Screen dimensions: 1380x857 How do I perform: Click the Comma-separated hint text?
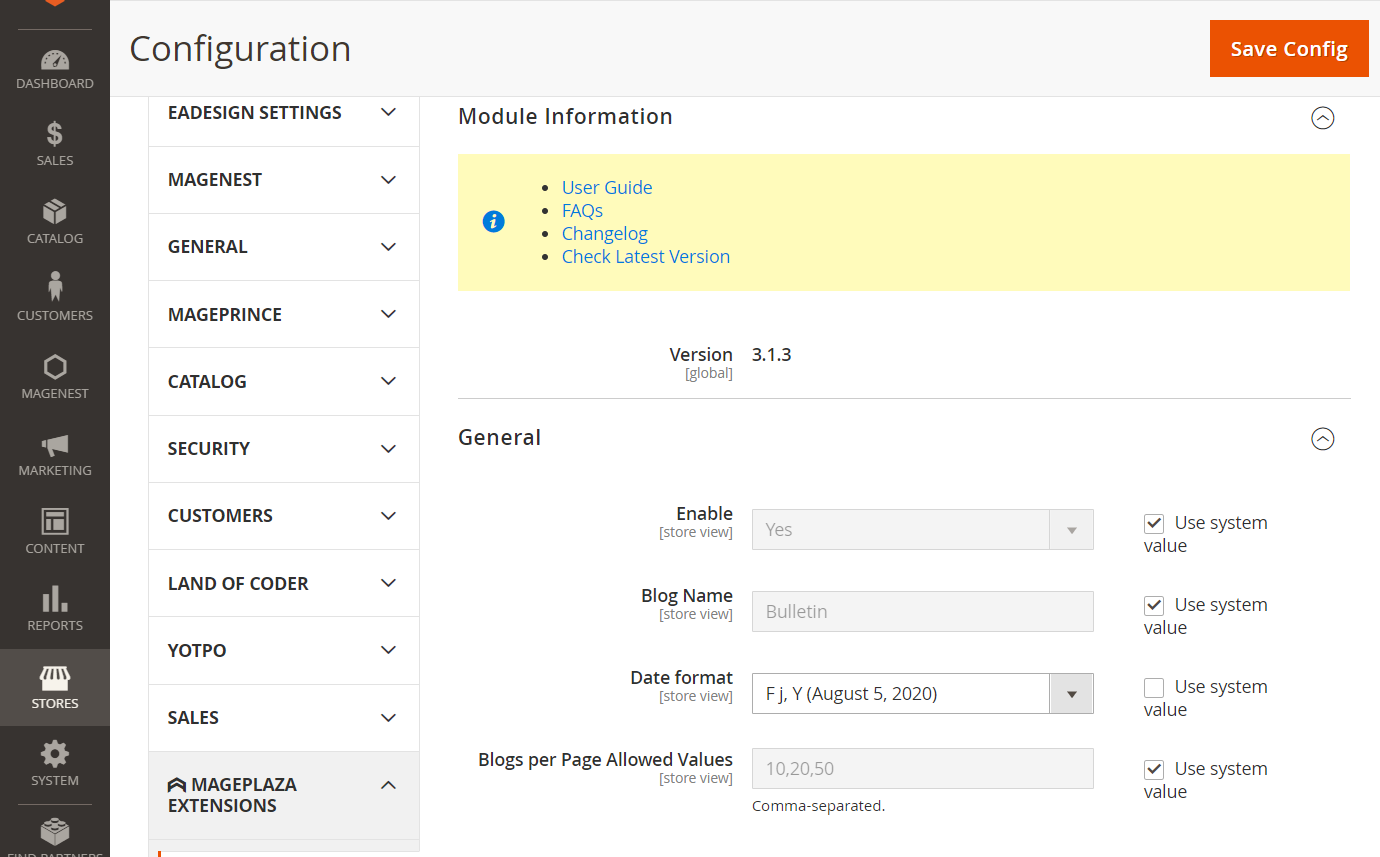coord(818,806)
